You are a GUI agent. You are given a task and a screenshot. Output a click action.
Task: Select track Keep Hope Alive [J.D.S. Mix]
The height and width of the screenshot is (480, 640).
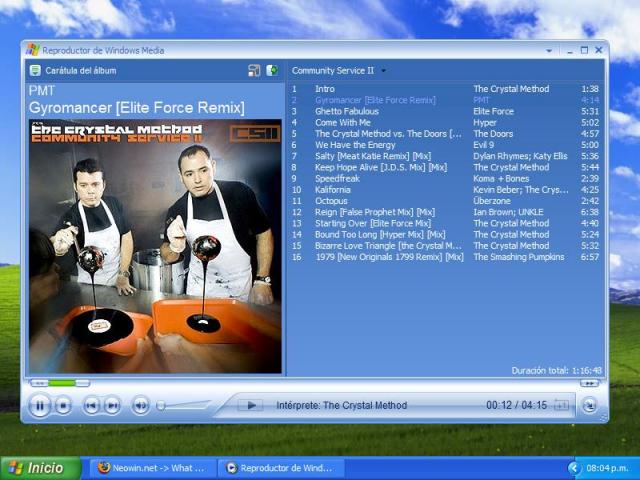tap(445, 167)
